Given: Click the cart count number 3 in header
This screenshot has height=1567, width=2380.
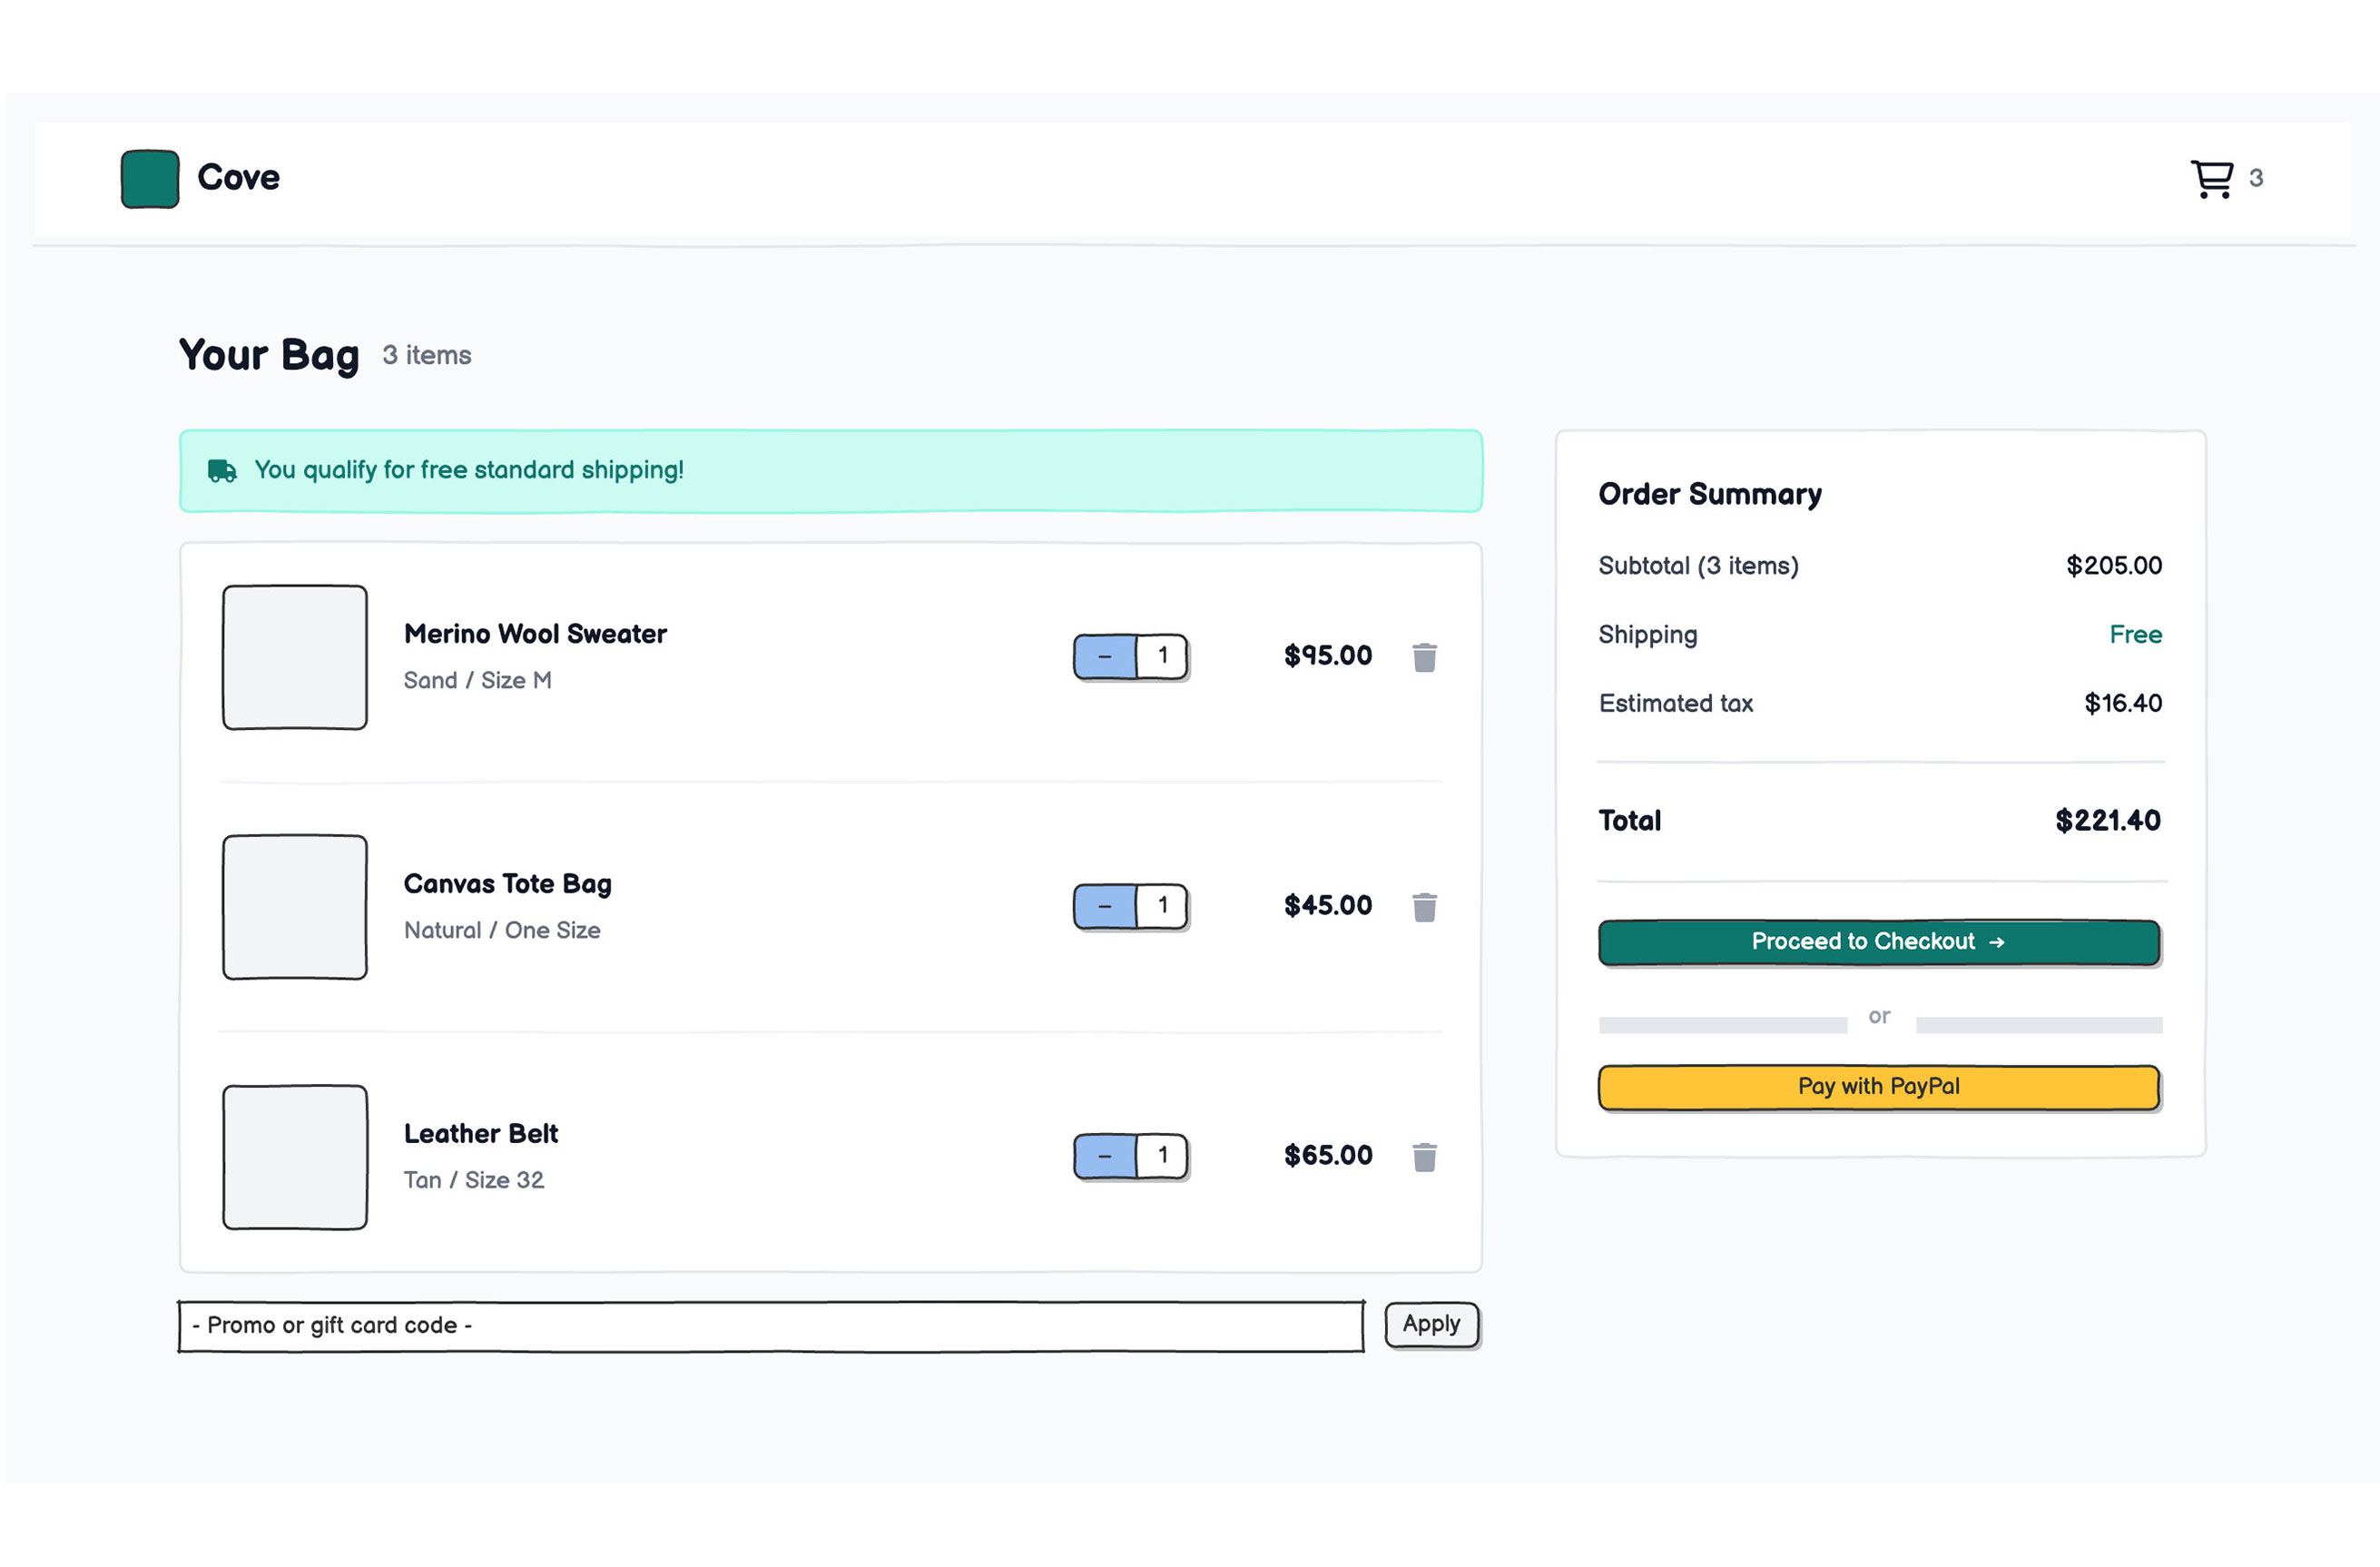Looking at the screenshot, I should pyautogui.click(x=2256, y=179).
